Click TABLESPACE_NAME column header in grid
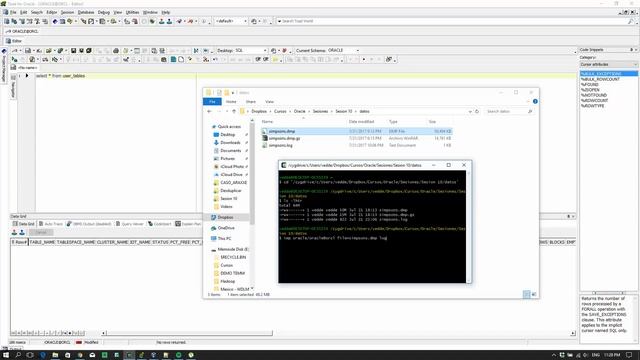The width and height of the screenshot is (640, 360). pos(76,242)
